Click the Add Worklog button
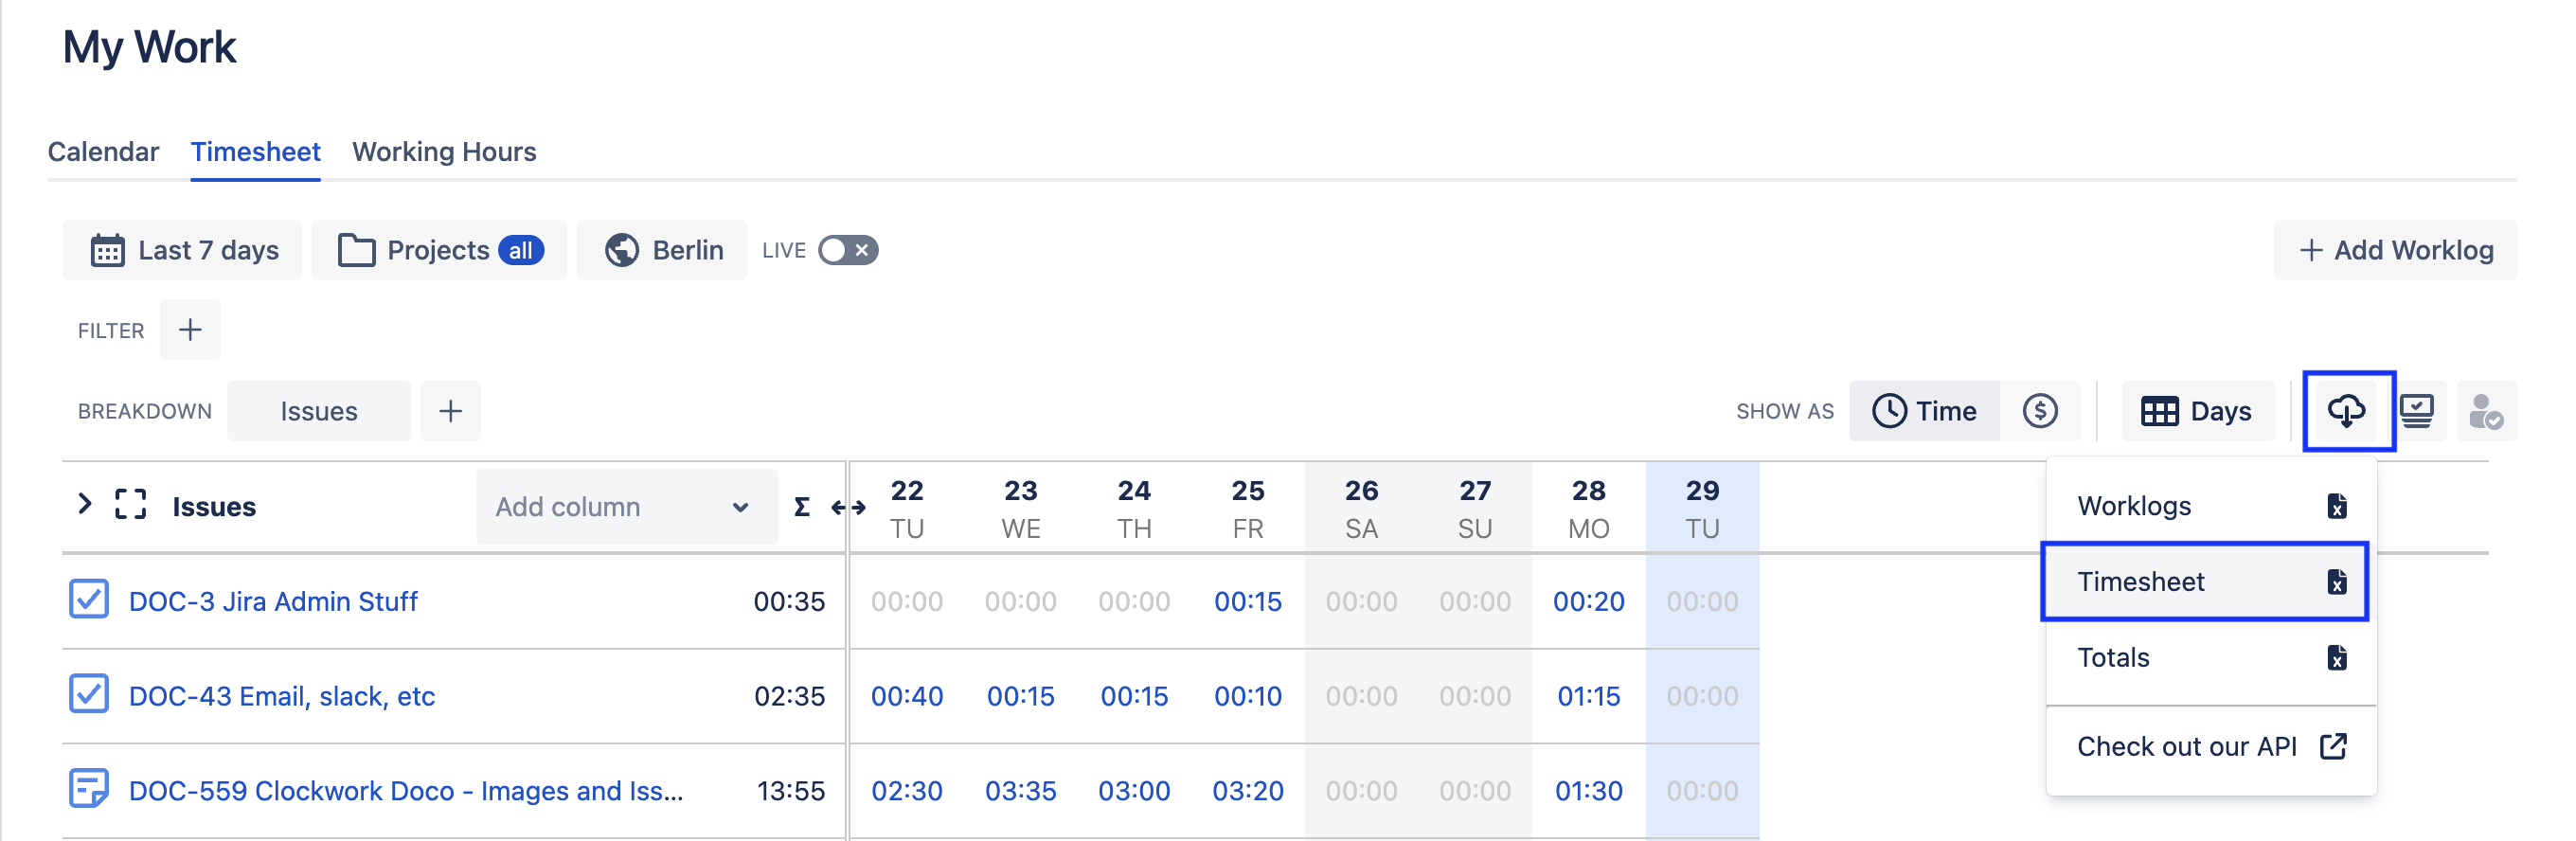Image resolution: width=2576 pixels, height=841 pixels. click(2395, 250)
